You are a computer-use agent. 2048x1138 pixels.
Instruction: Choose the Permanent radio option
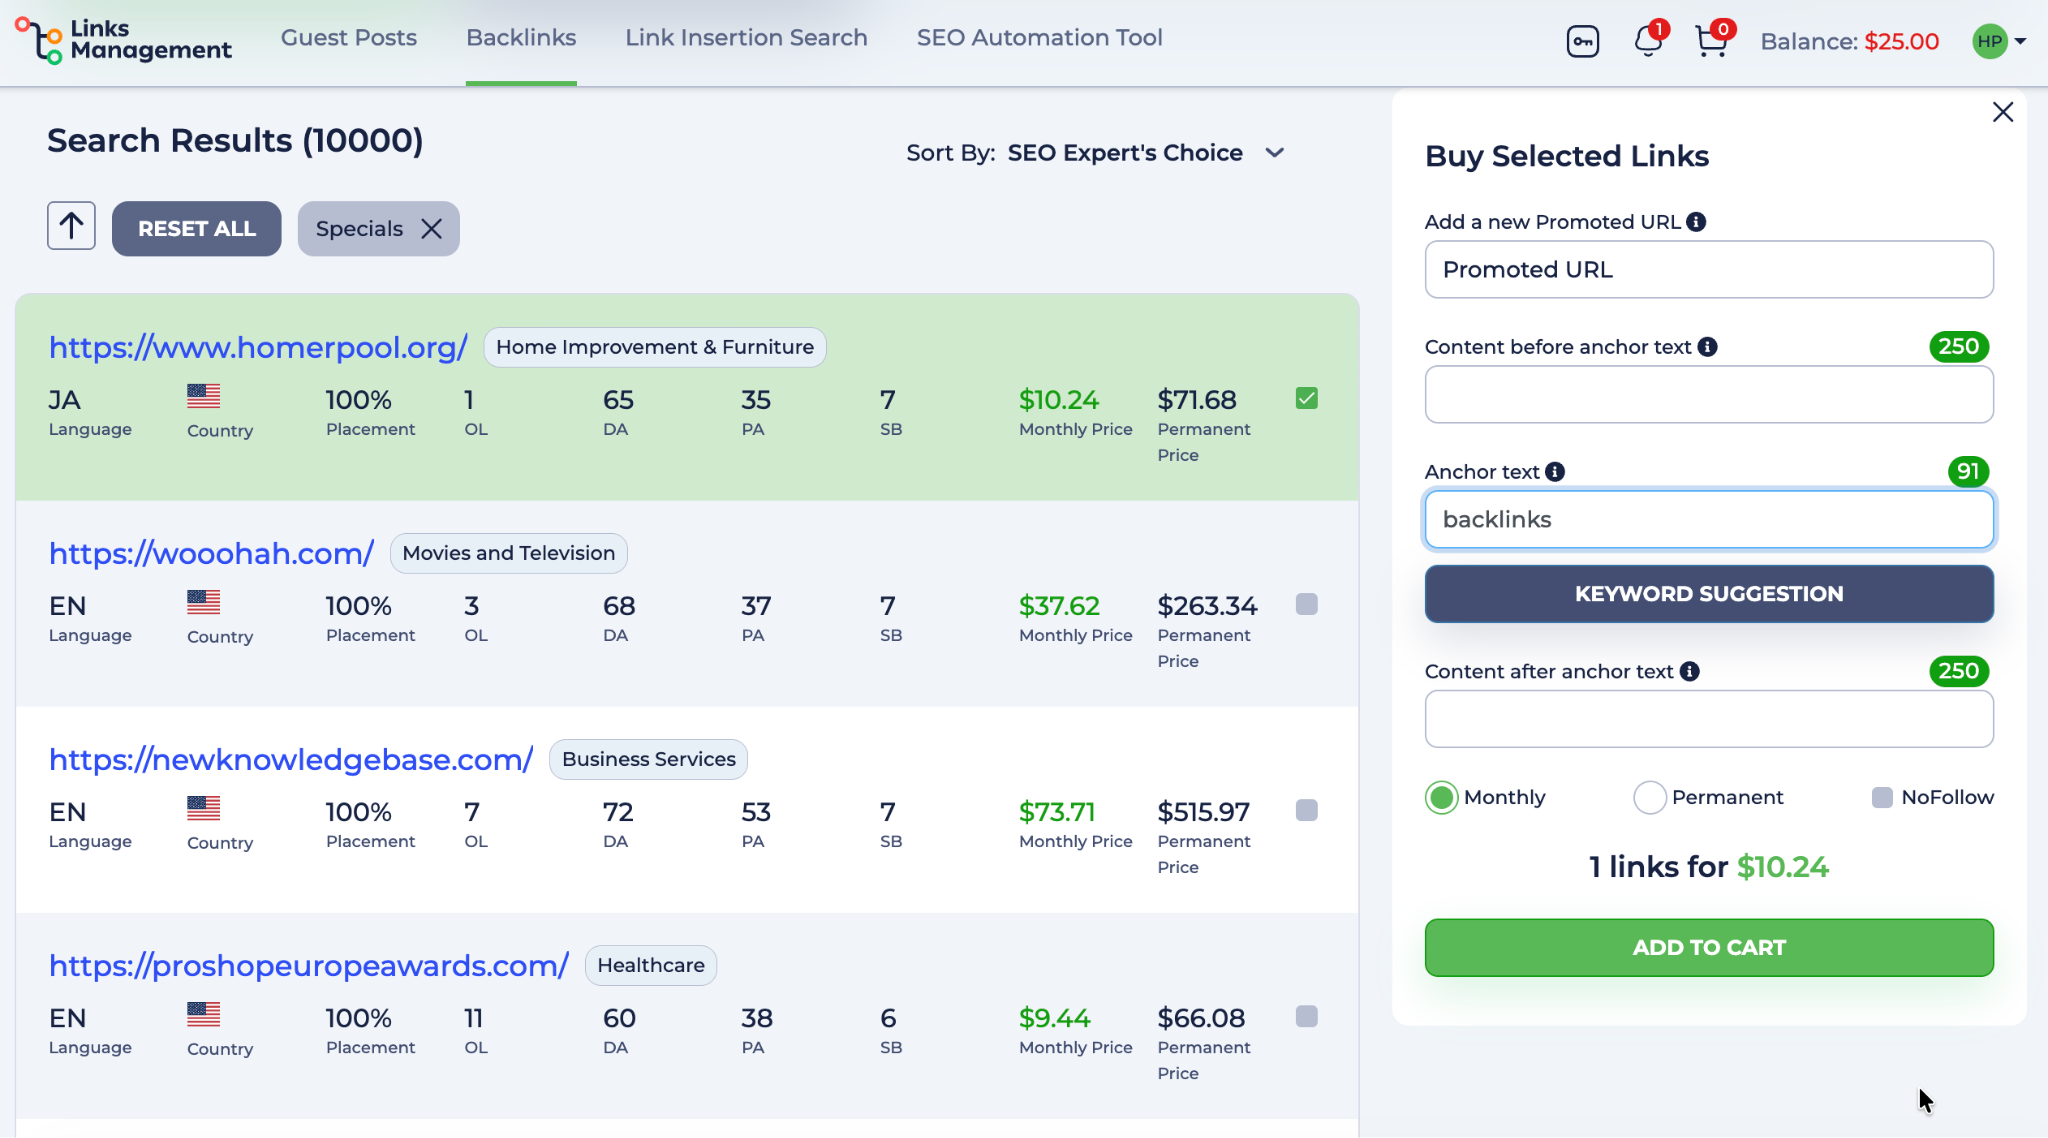pos(1650,798)
